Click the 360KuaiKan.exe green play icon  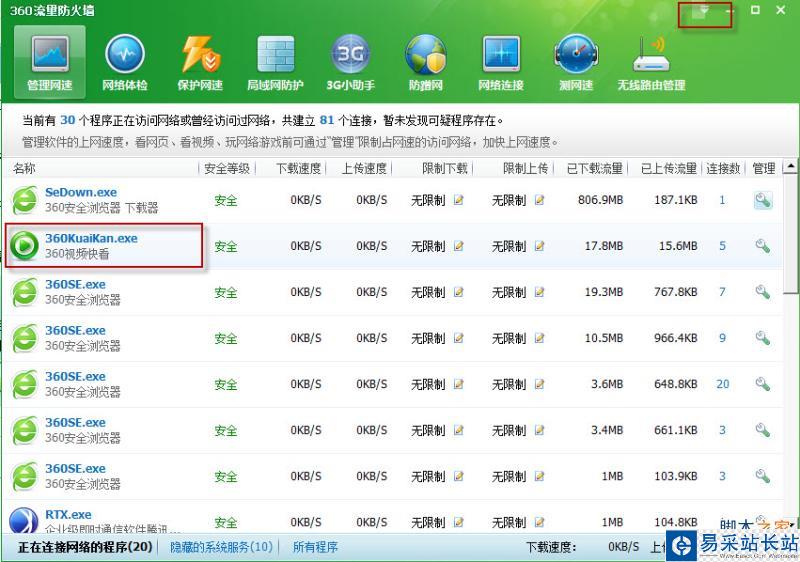24,246
